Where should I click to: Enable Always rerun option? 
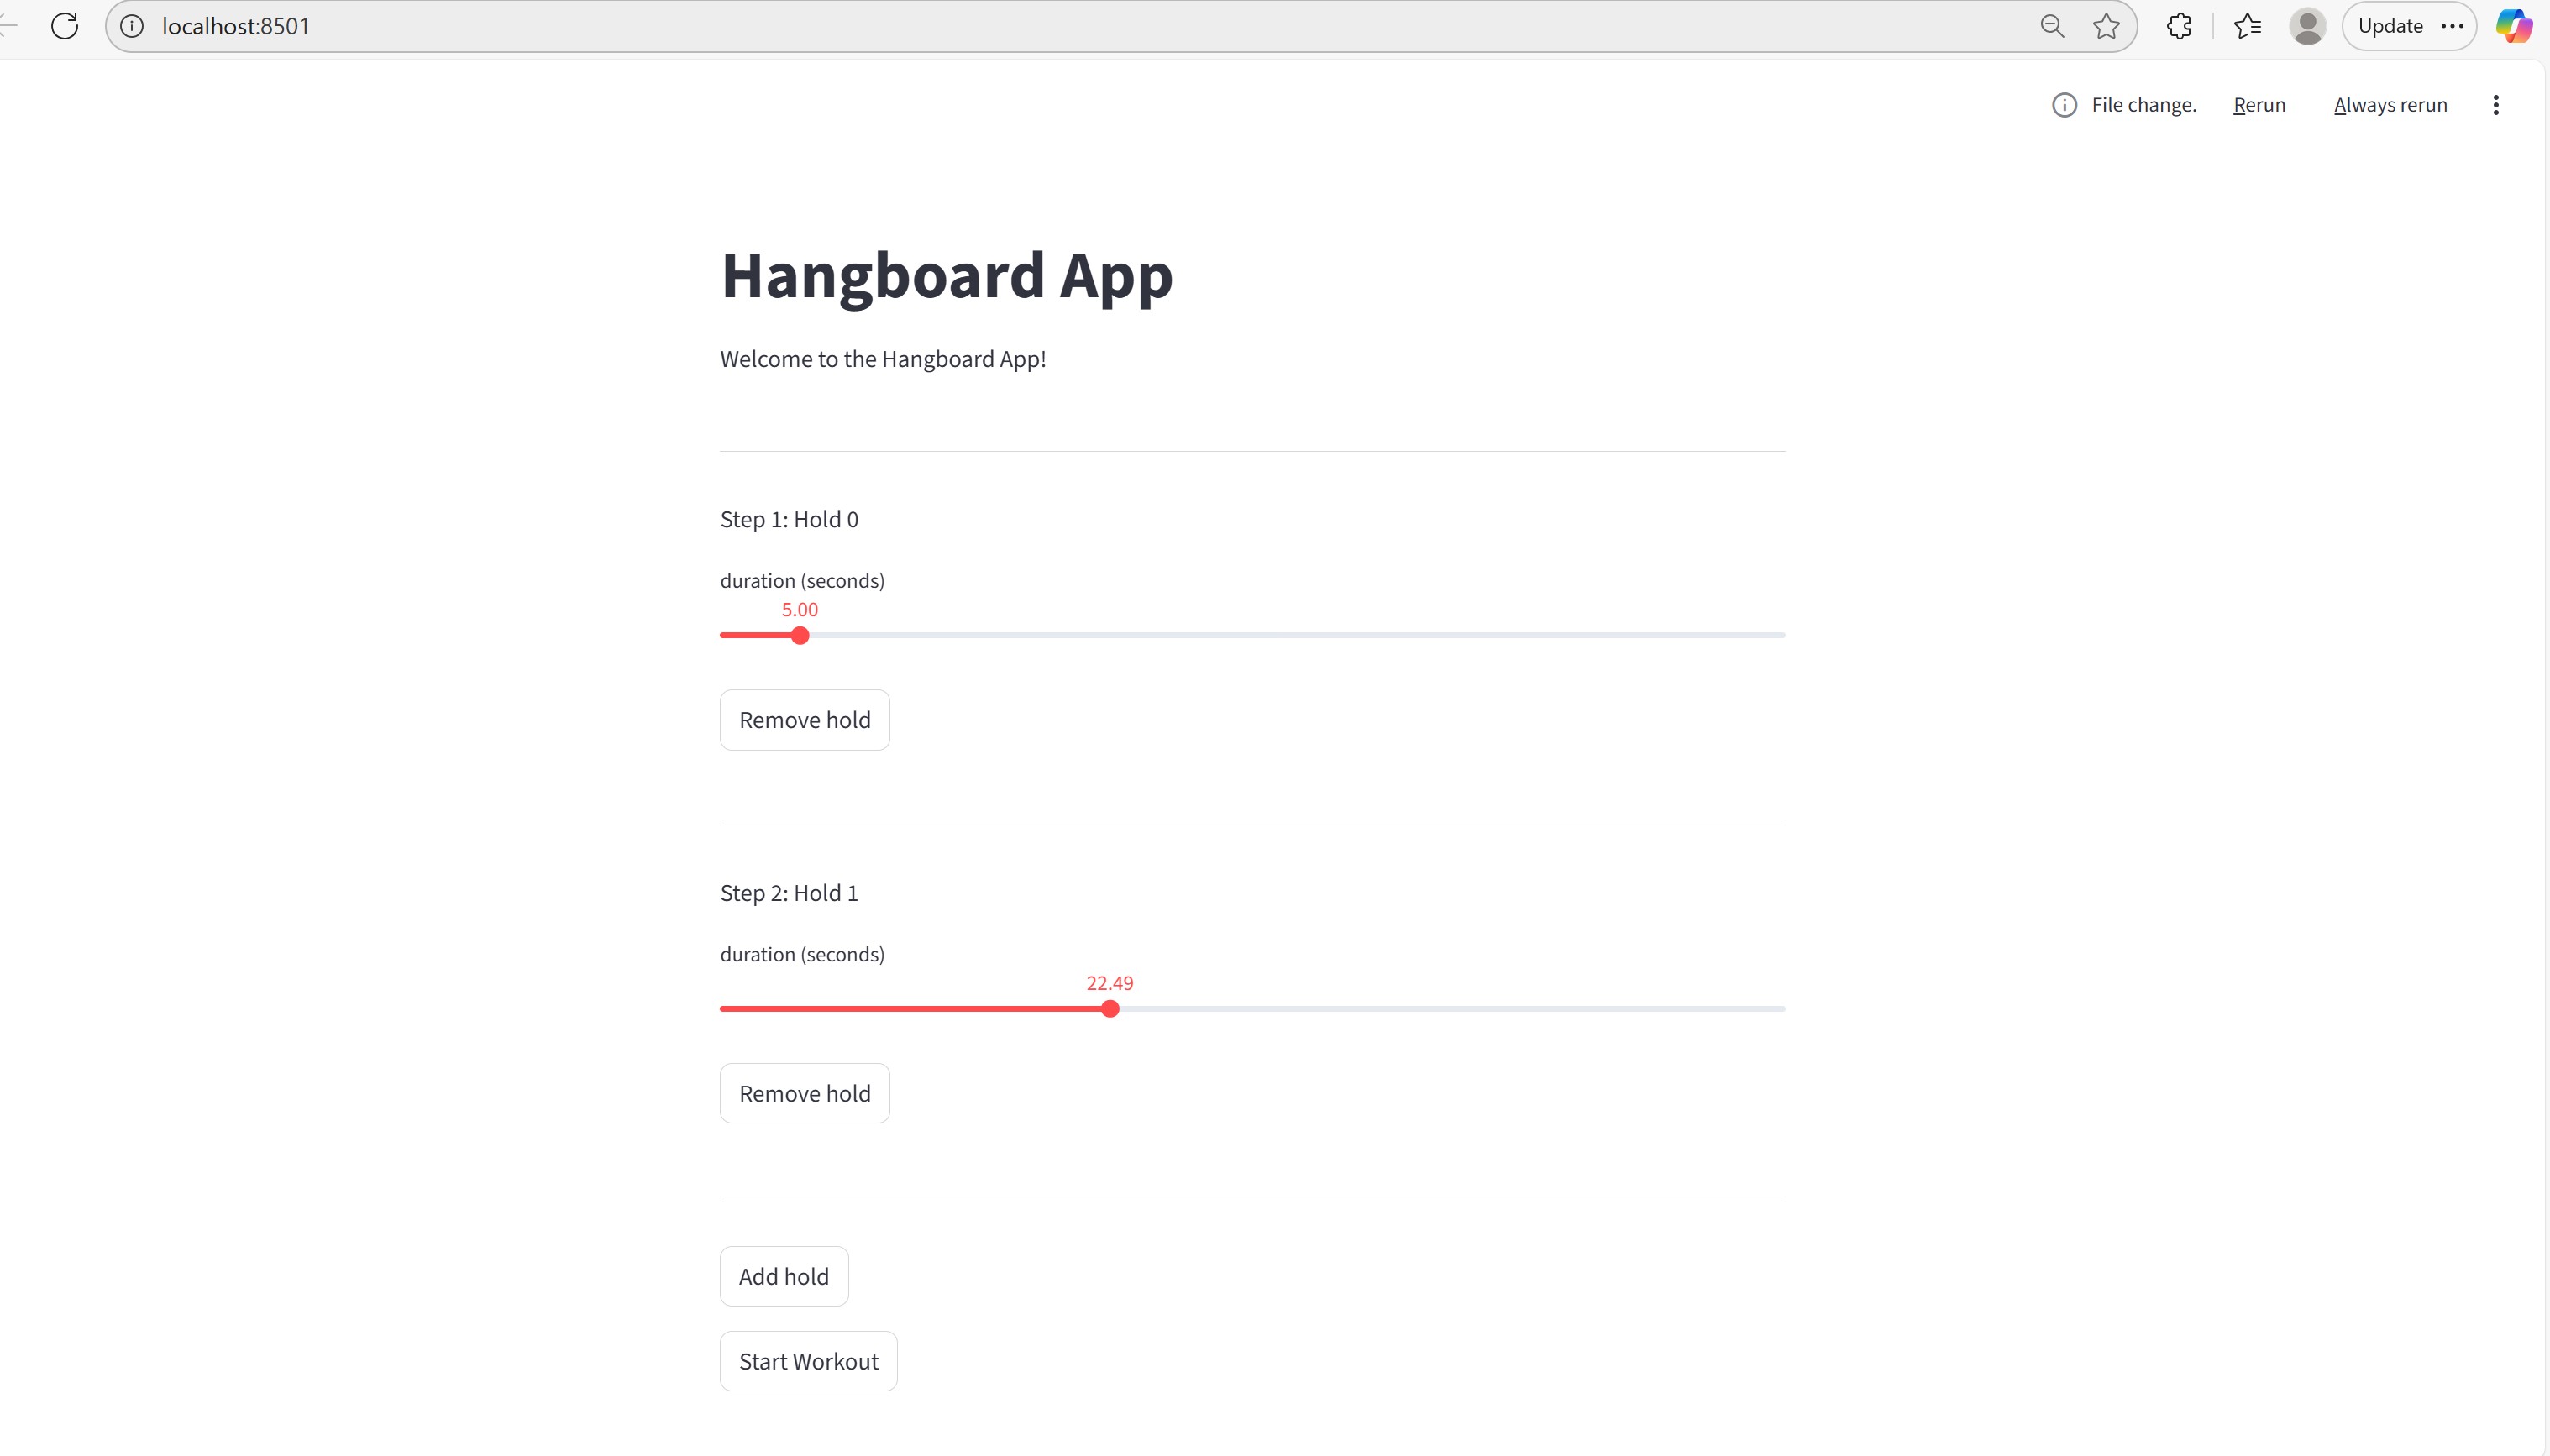2390,105
